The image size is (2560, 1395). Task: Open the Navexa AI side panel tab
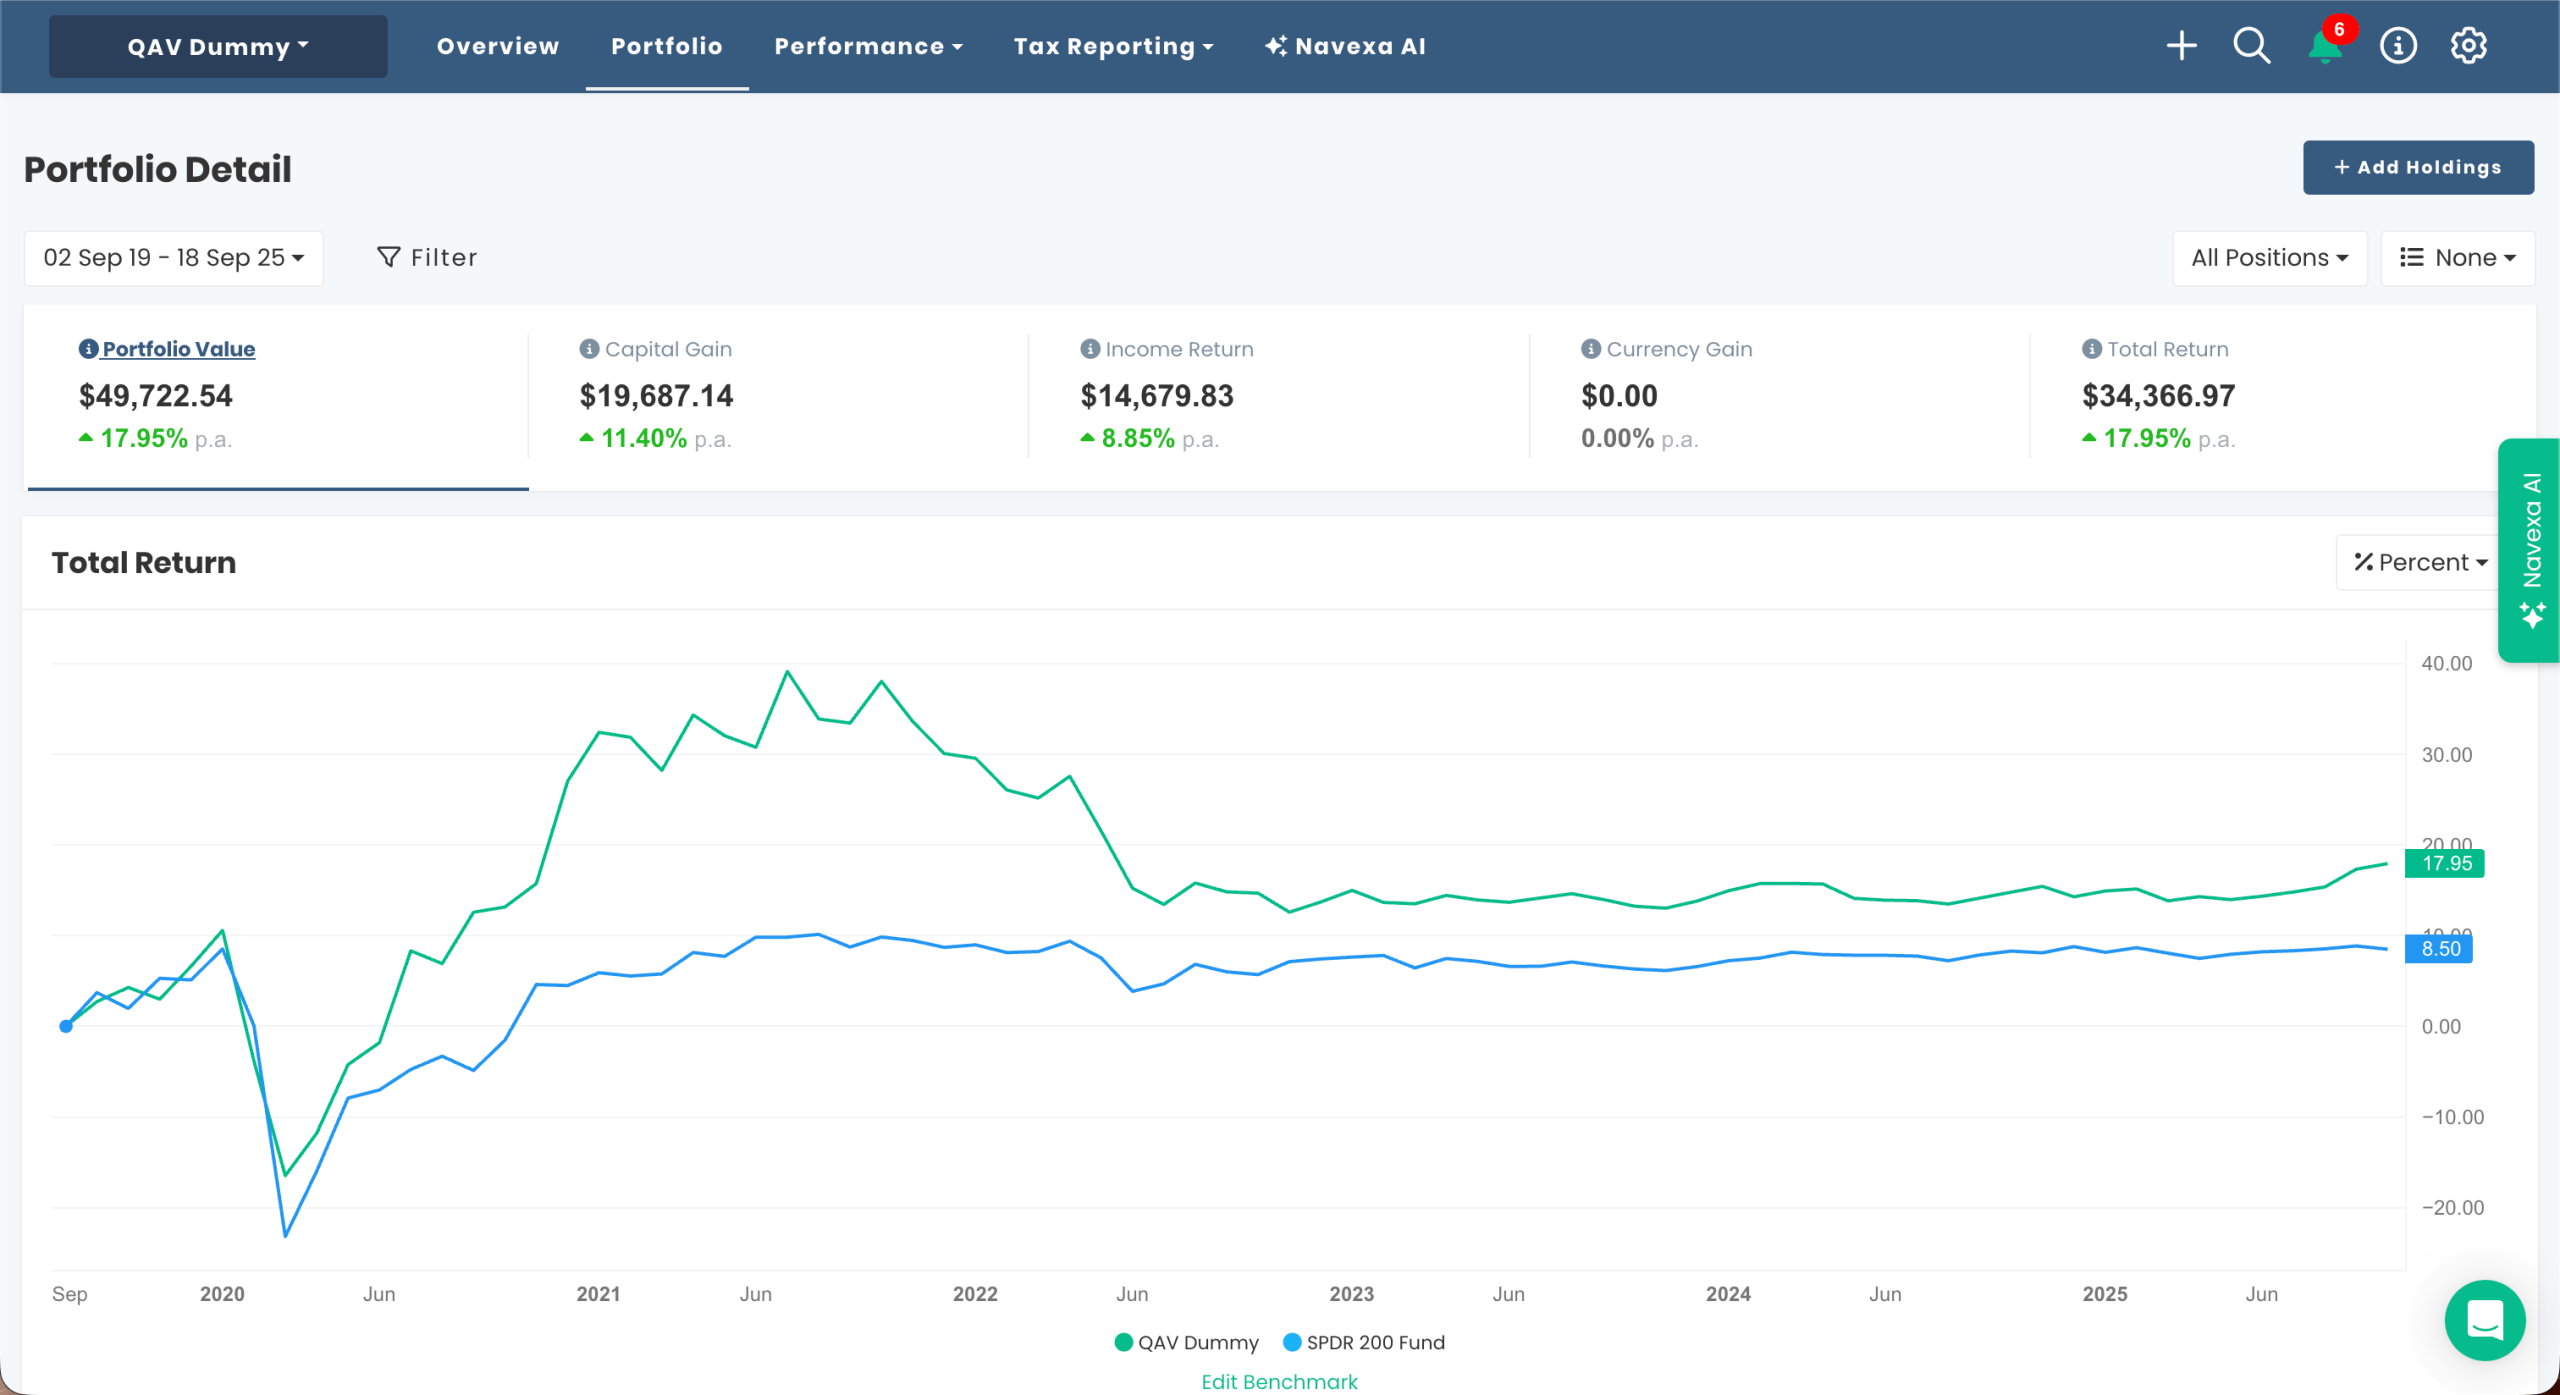coord(2529,547)
